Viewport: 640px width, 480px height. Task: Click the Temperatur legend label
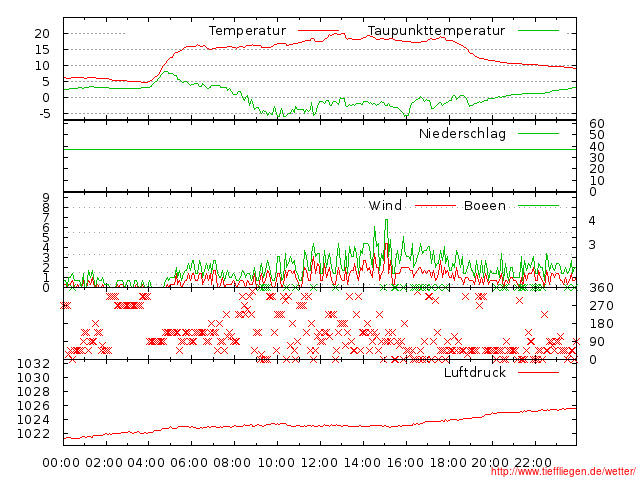(x=247, y=31)
